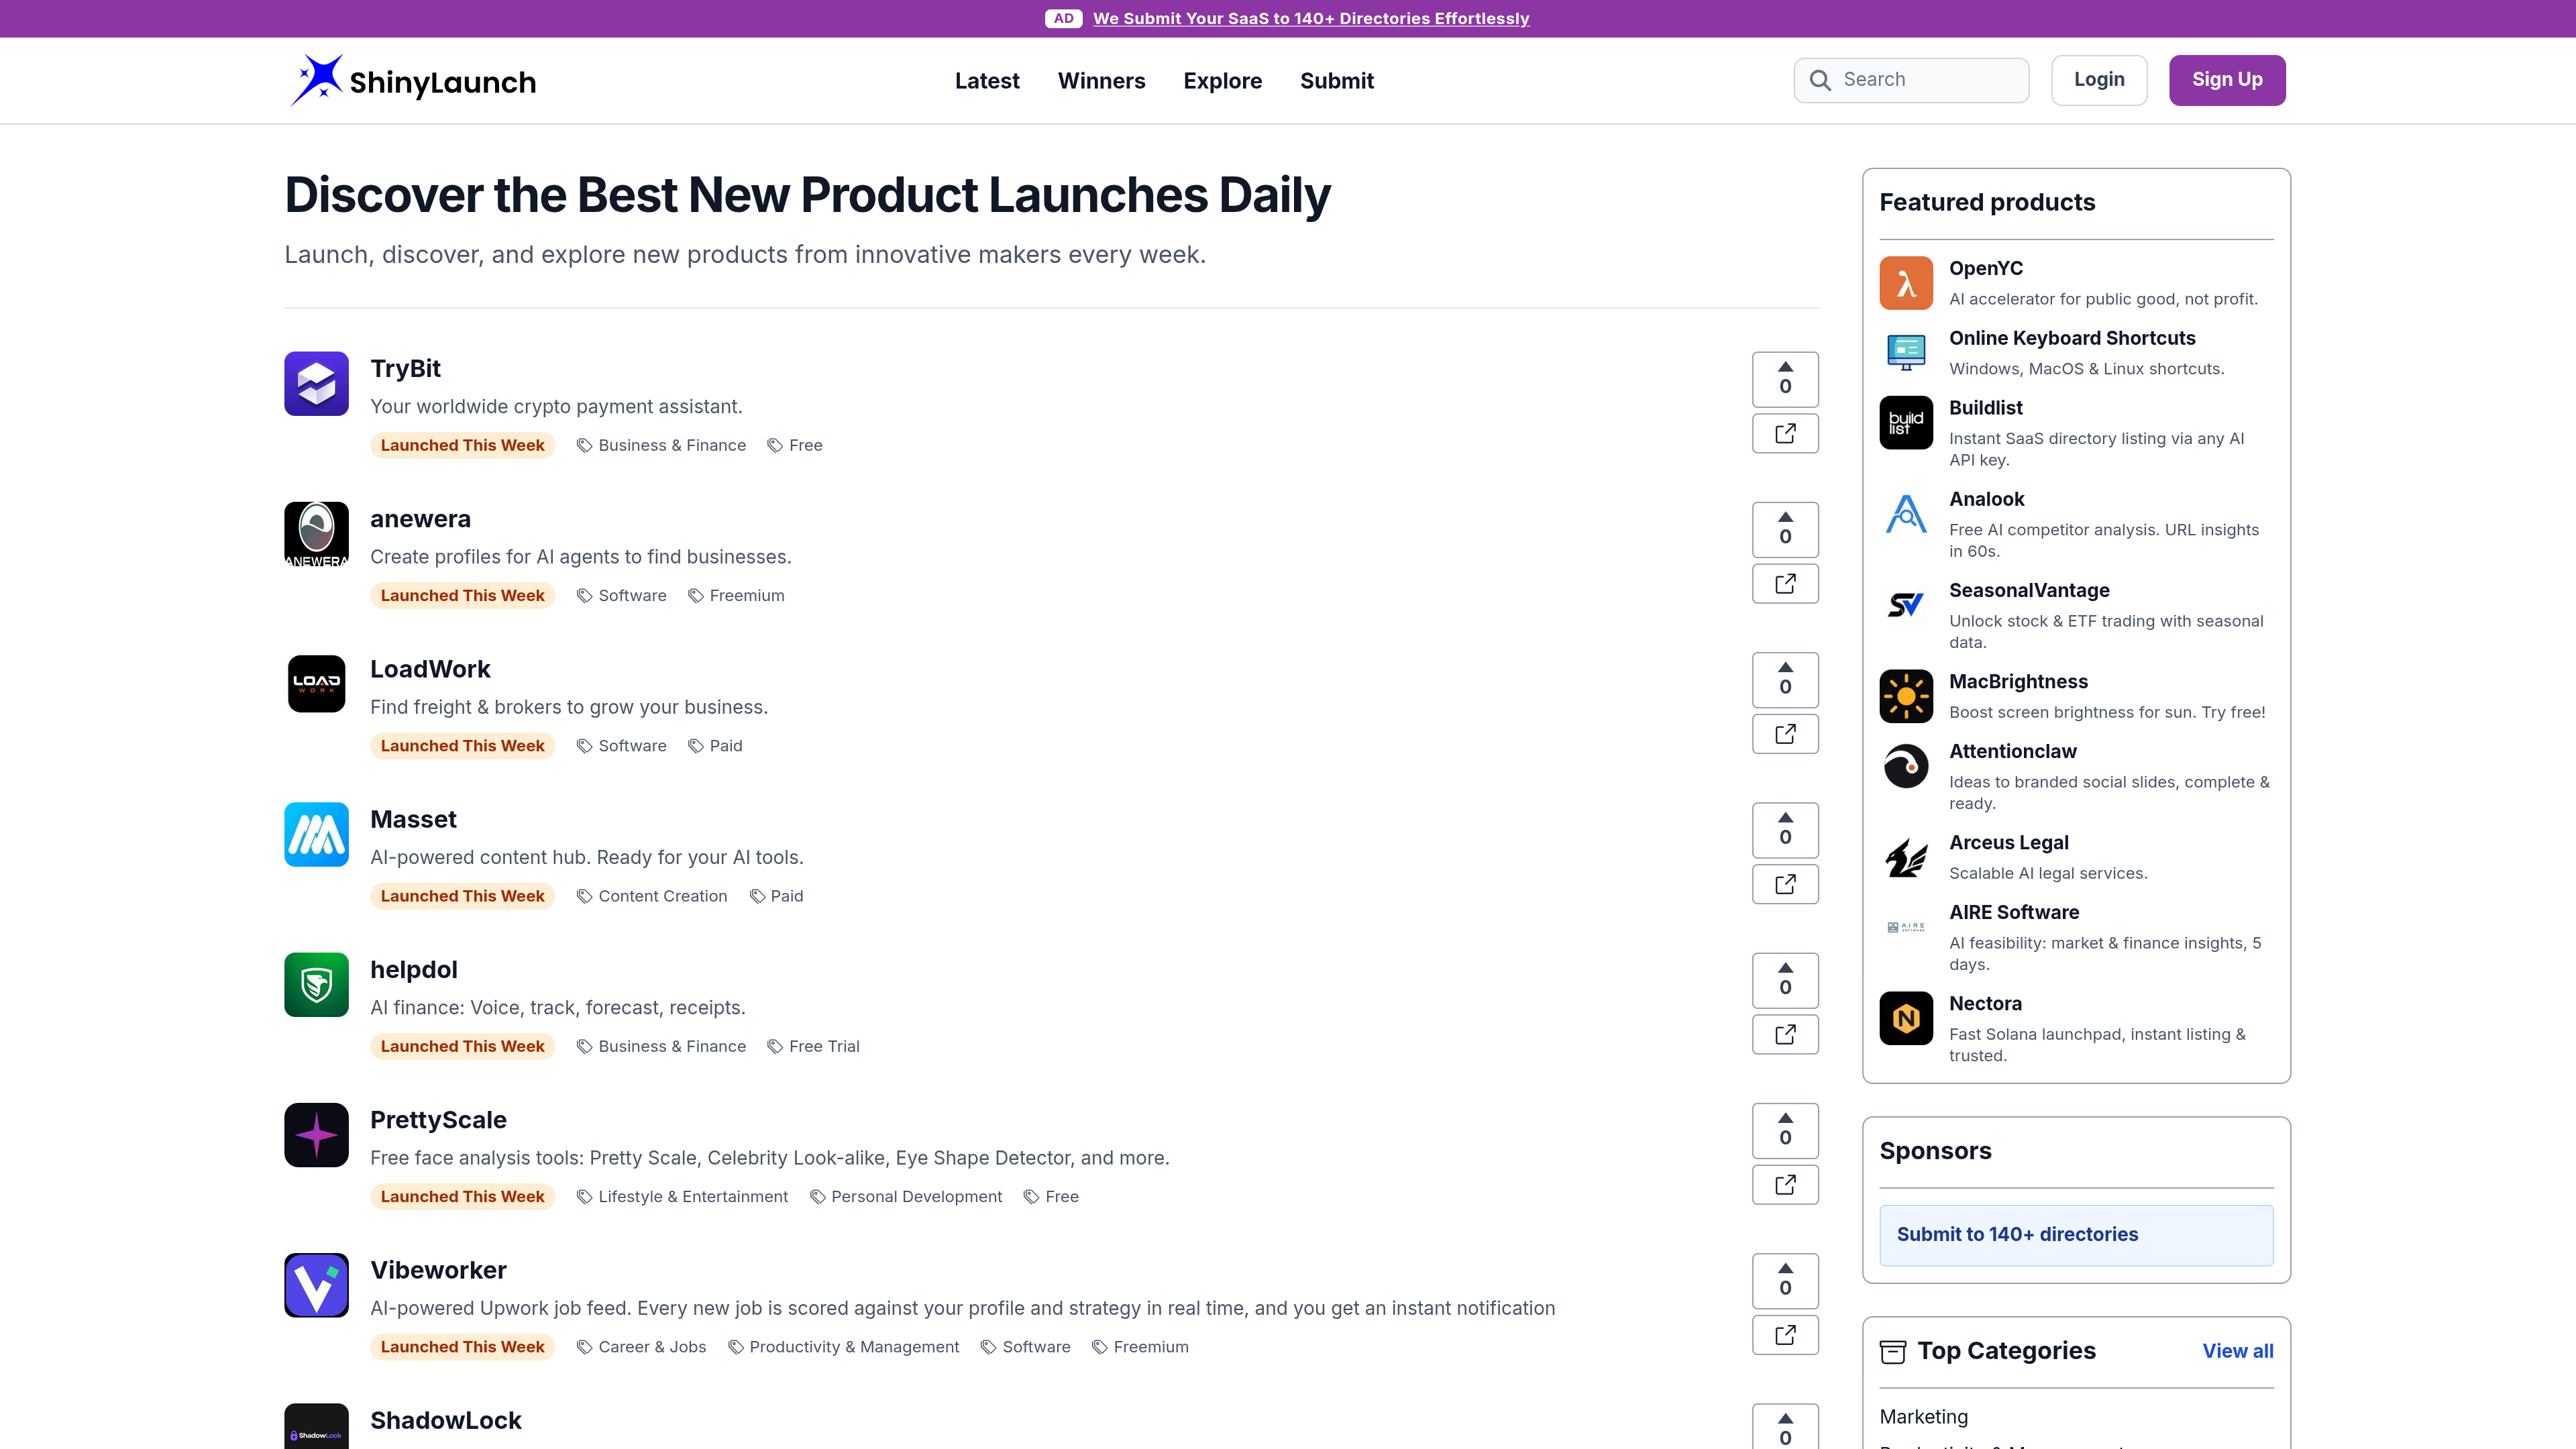
Task: Open TryBit product logo
Action: pyautogui.click(x=316, y=383)
